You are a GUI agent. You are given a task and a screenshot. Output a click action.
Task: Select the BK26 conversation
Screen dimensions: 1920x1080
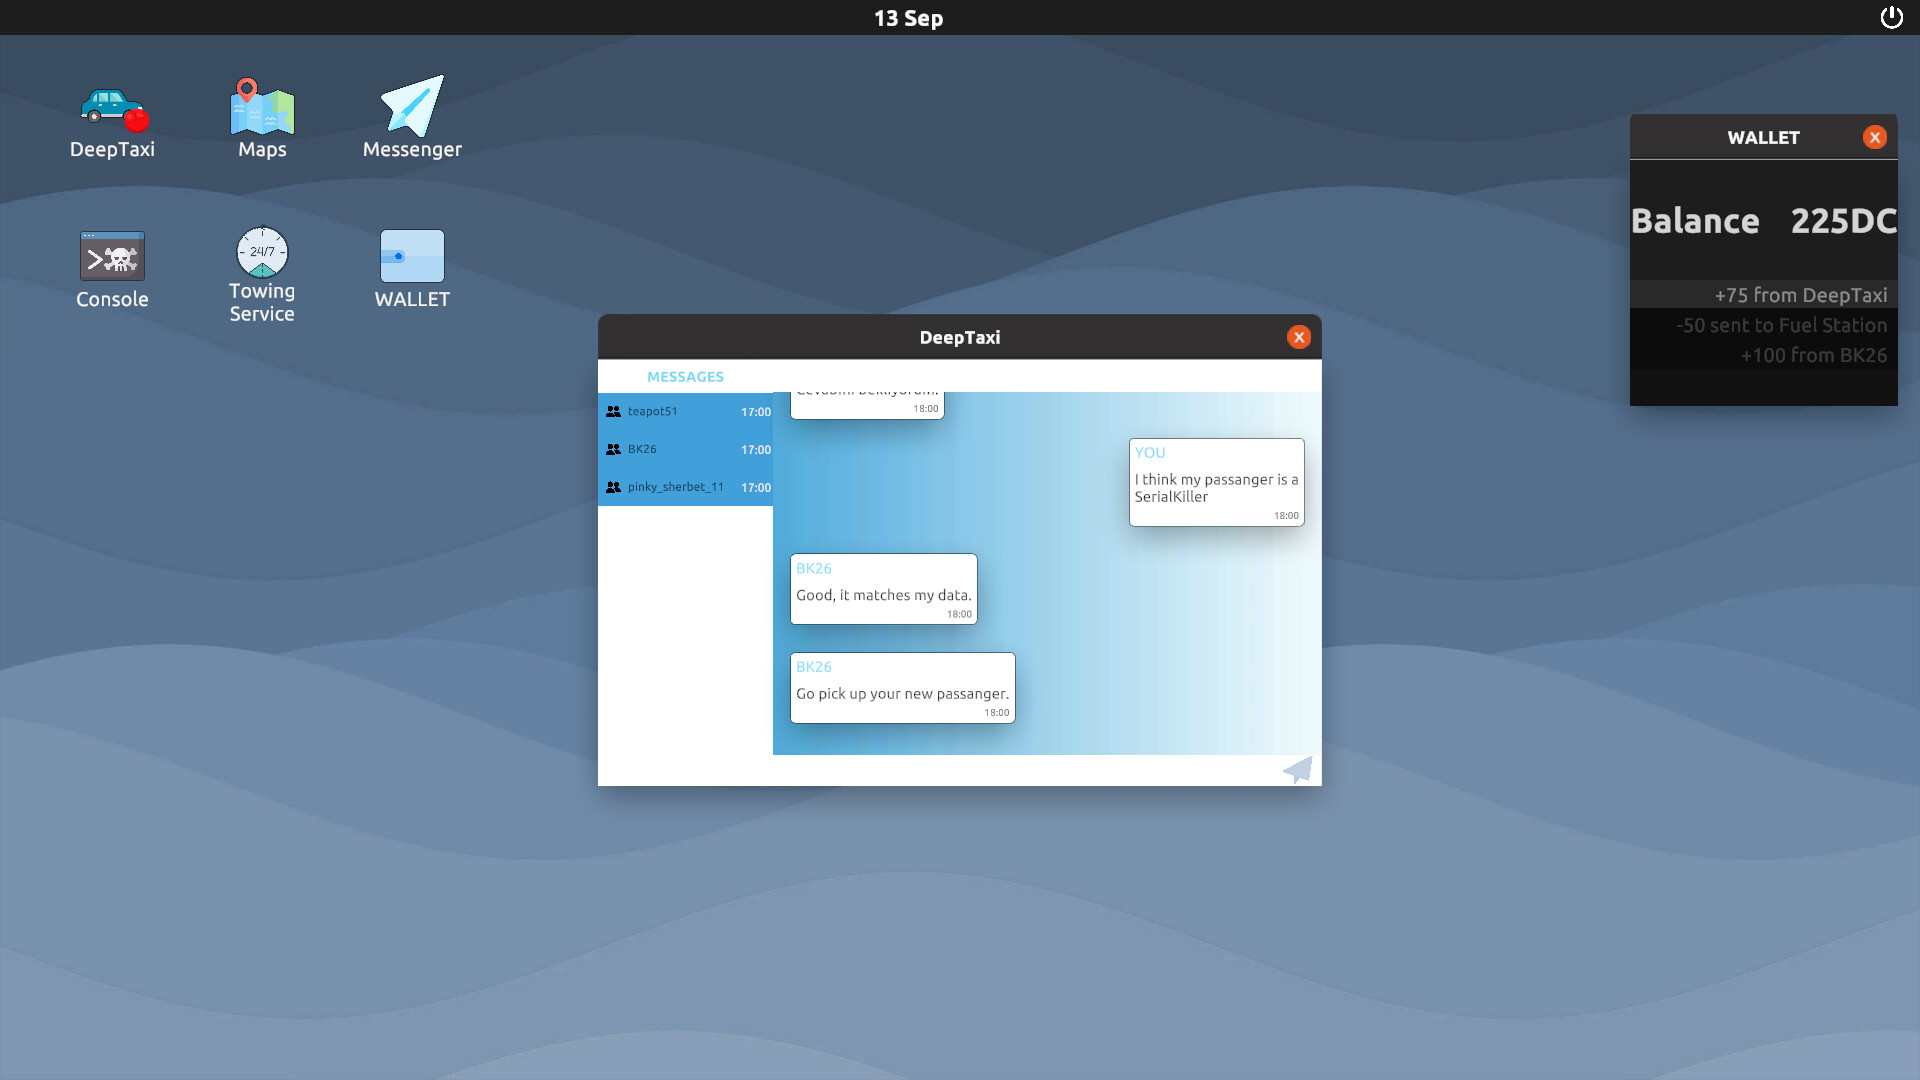click(x=685, y=449)
